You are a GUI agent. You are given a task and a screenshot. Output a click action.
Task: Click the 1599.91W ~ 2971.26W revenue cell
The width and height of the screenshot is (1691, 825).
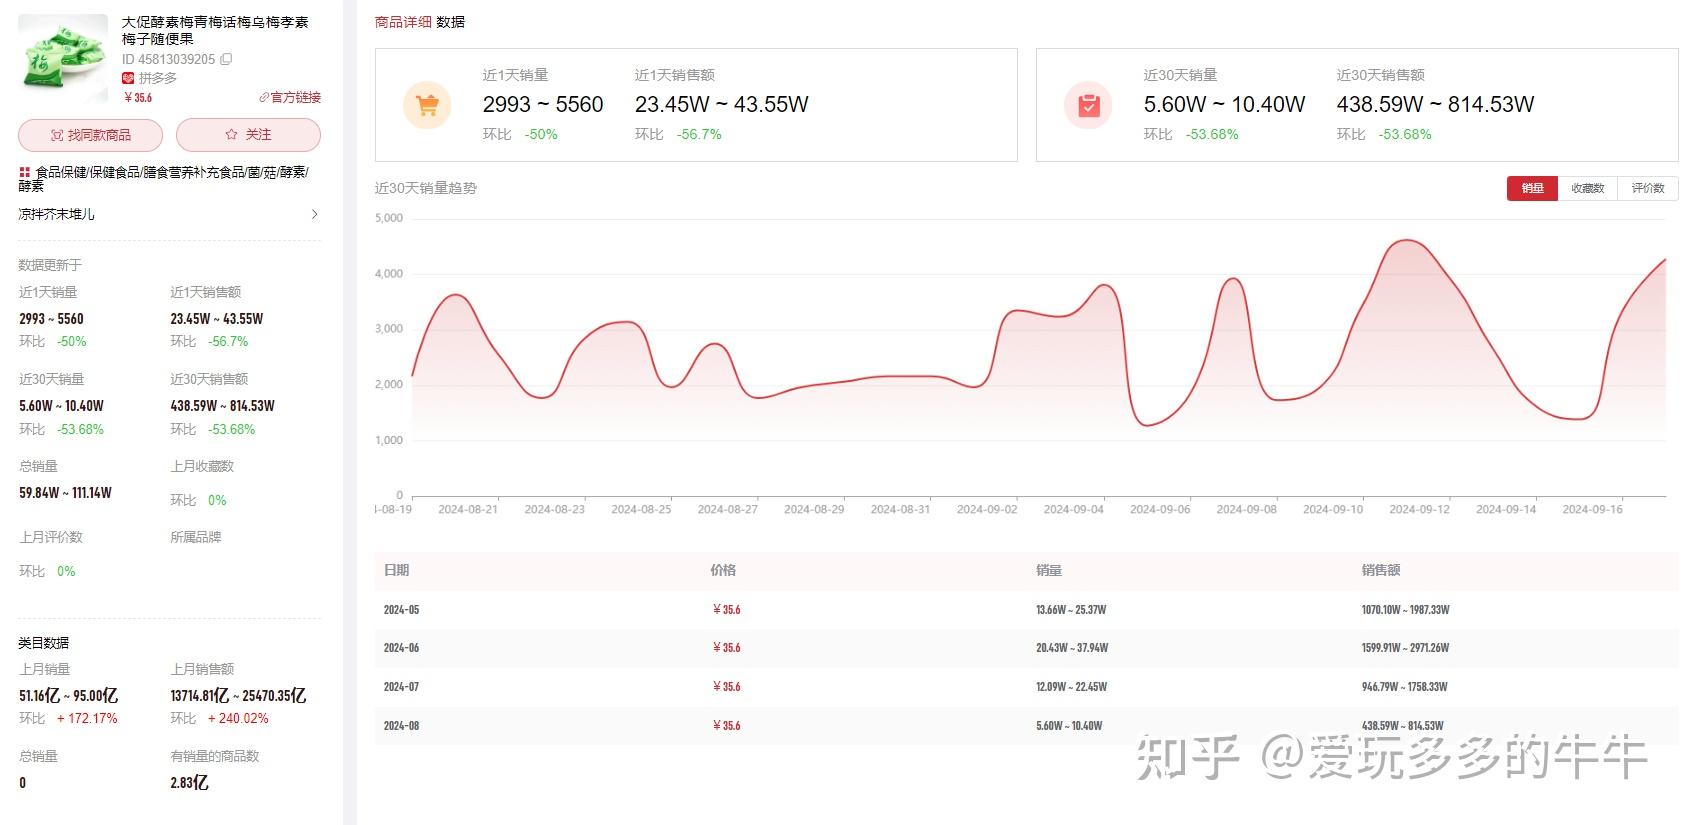pyautogui.click(x=1405, y=648)
